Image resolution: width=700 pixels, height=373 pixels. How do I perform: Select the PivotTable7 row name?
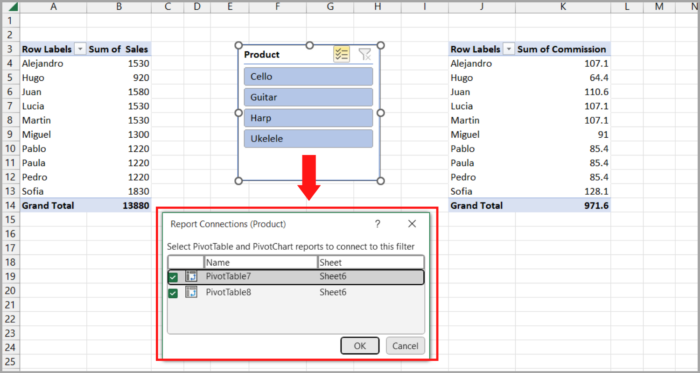(x=229, y=277)
